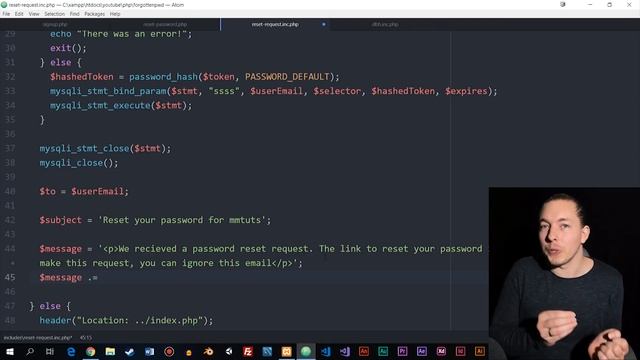Image resolution: width=640 pixels, height=360 pixels.
Task: Click PASSWORD_DEFAULT constant on line 32
Action: (x=287, y=77)
